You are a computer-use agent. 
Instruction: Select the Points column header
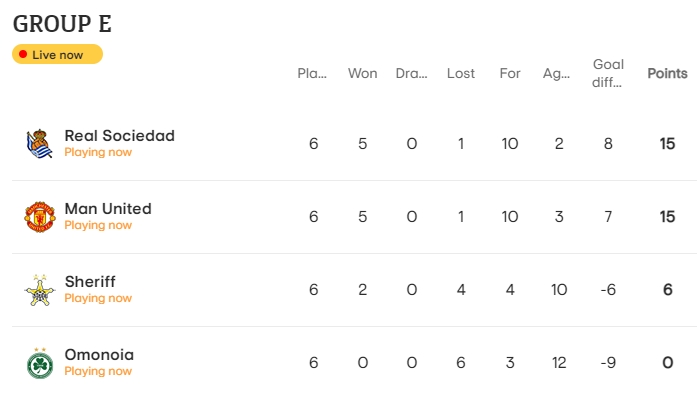click(x=667, y=73)
